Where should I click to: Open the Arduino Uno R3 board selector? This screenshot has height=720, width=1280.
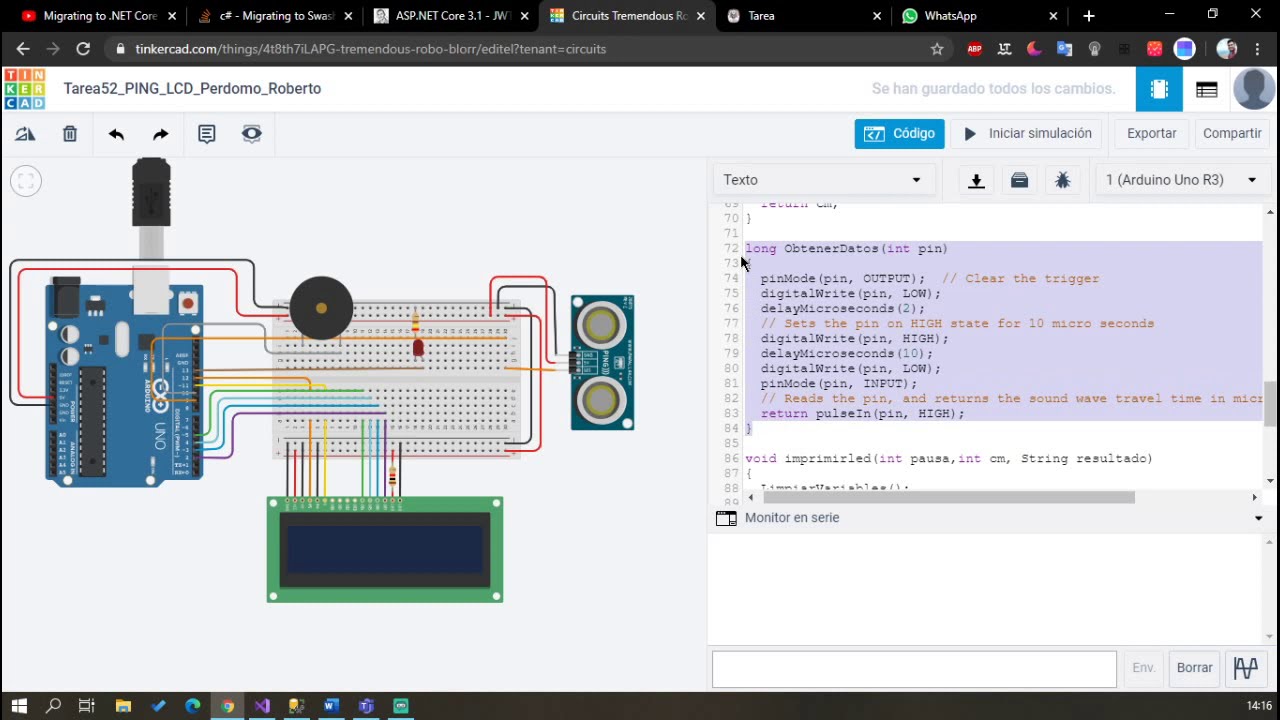pyautogui.click(x=1180, y=180)
